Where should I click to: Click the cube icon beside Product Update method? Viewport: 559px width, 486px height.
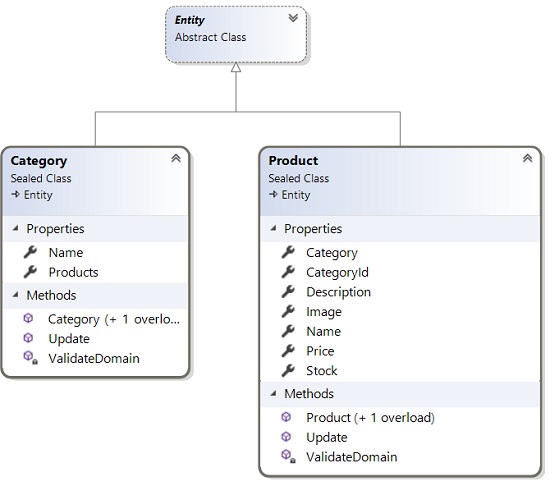coord(286,436)
